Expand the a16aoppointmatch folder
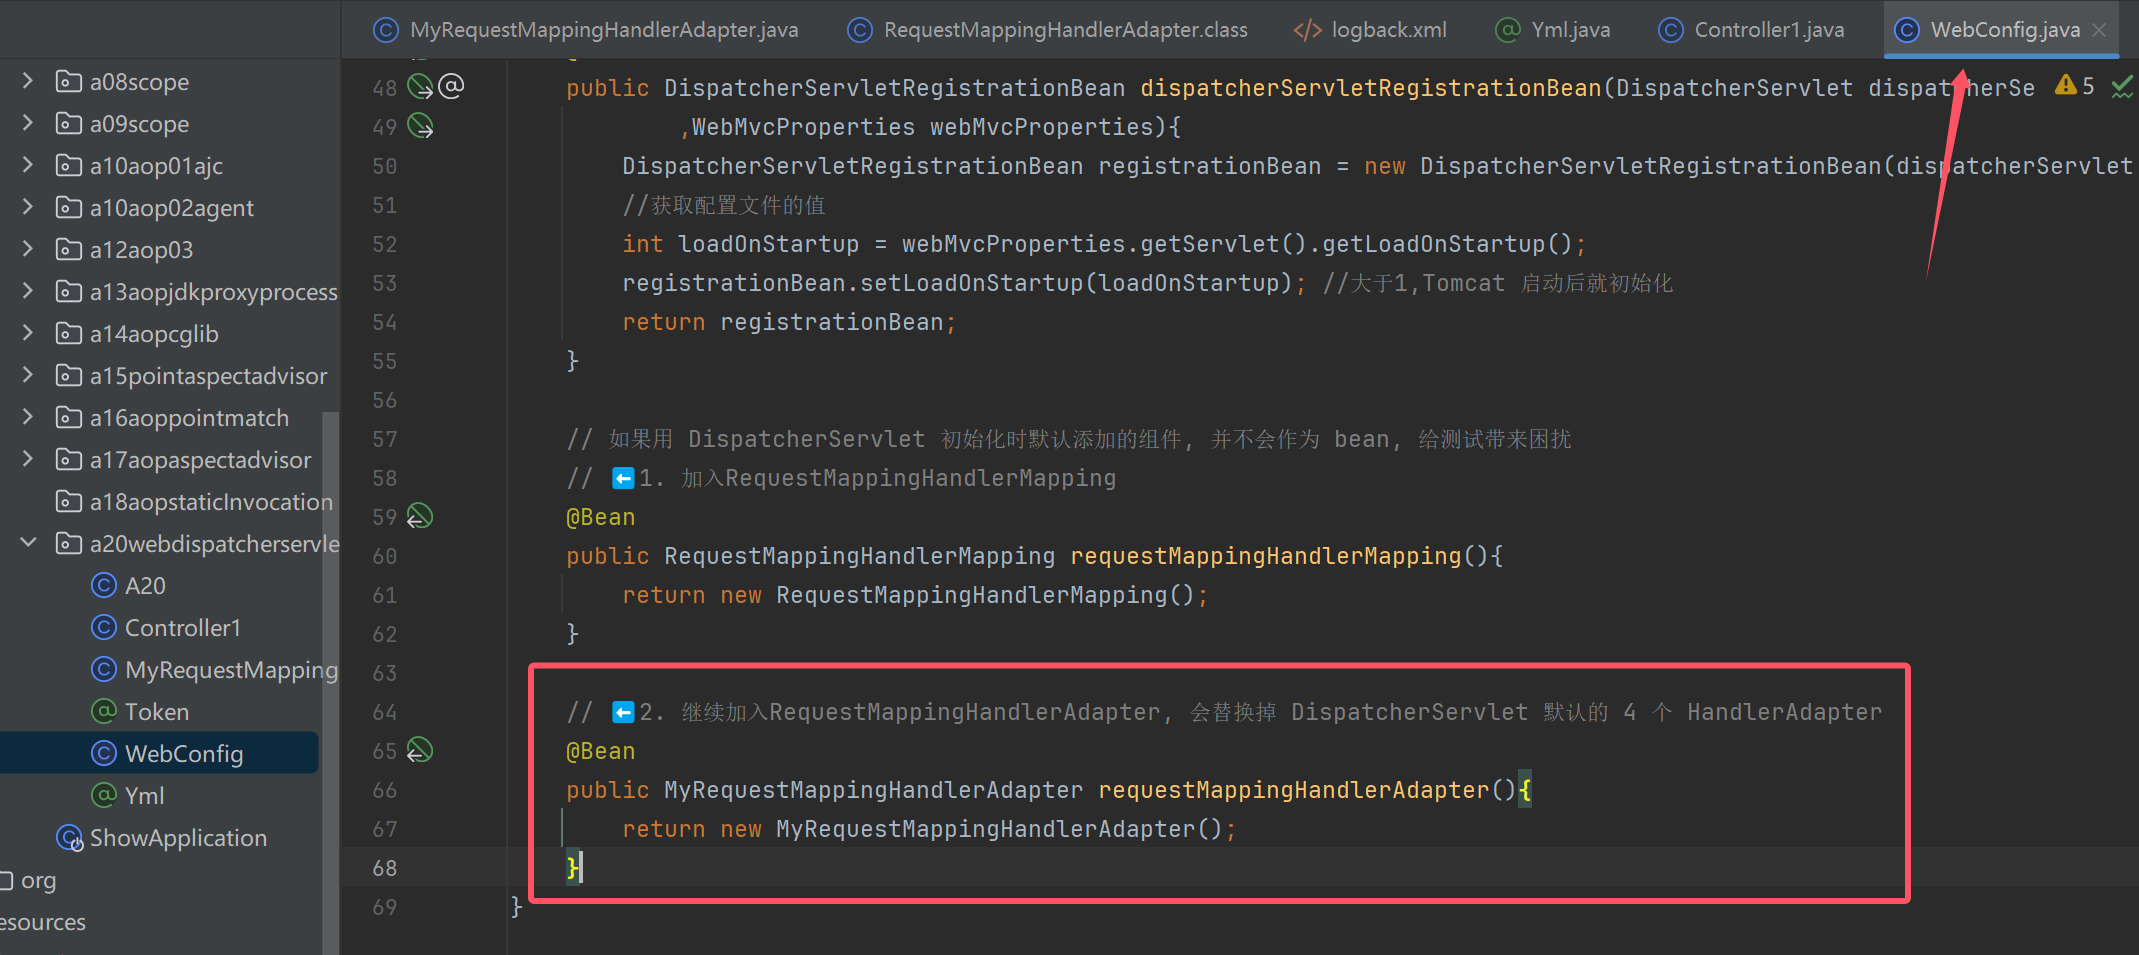 (x=28, y=417)
